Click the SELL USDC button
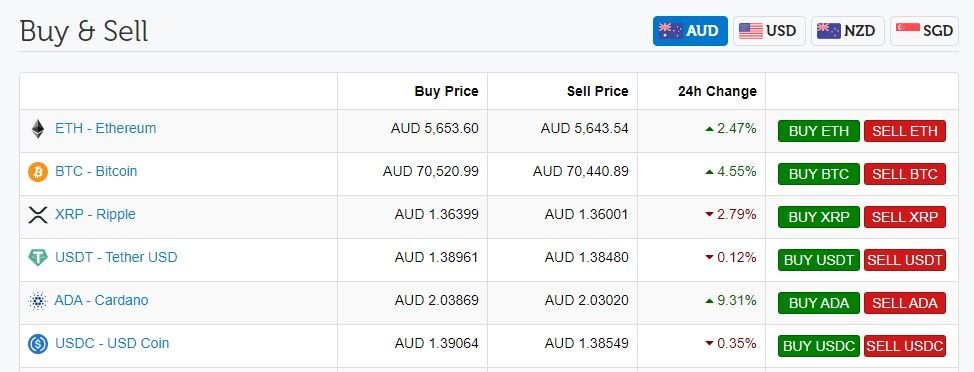The image size is (974, 372). pos(905,345)
